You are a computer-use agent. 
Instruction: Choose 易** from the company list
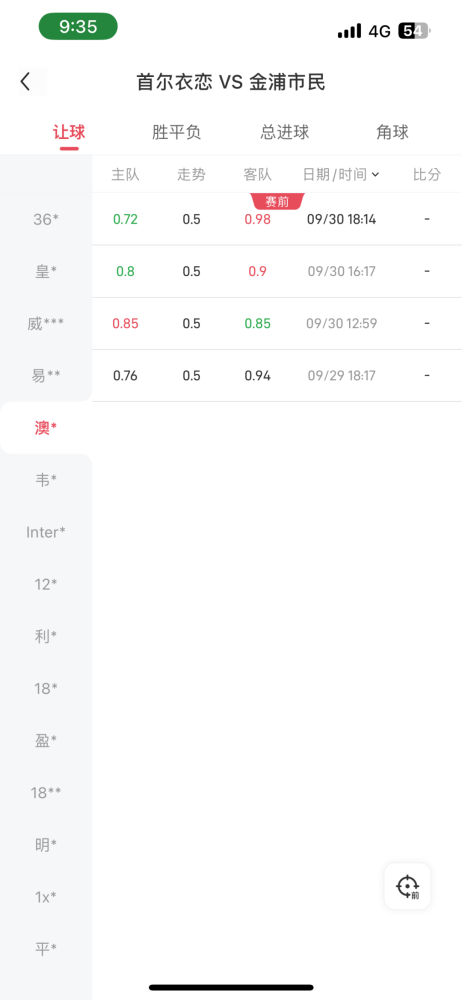tap(46, 376)
